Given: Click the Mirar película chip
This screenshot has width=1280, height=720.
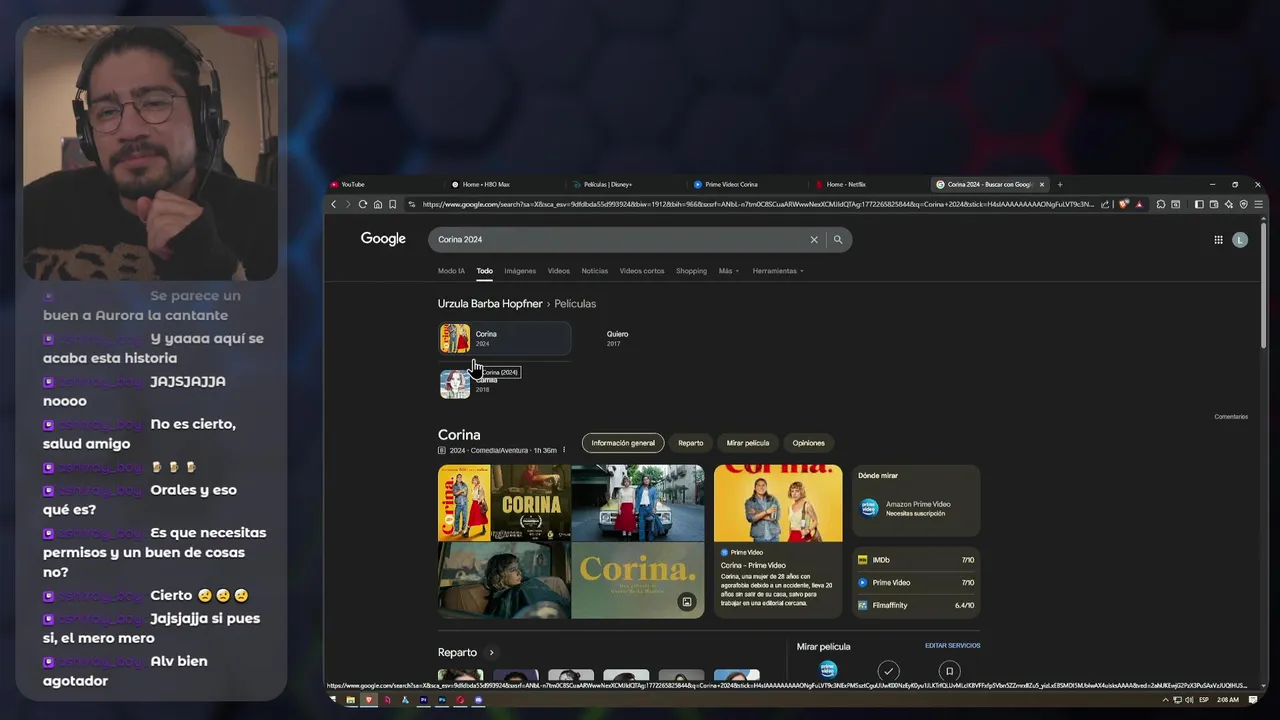Looking at the screenshot, I should click(748, 443).
